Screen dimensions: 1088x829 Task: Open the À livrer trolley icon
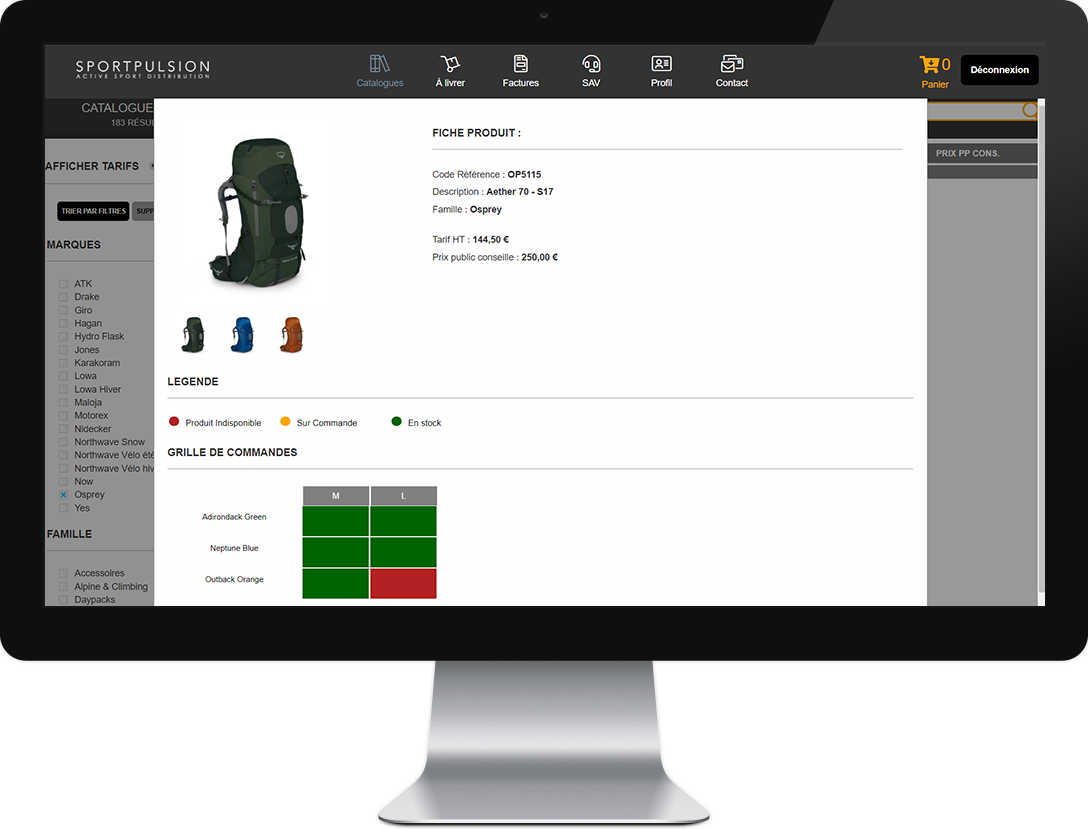(450, 64)
